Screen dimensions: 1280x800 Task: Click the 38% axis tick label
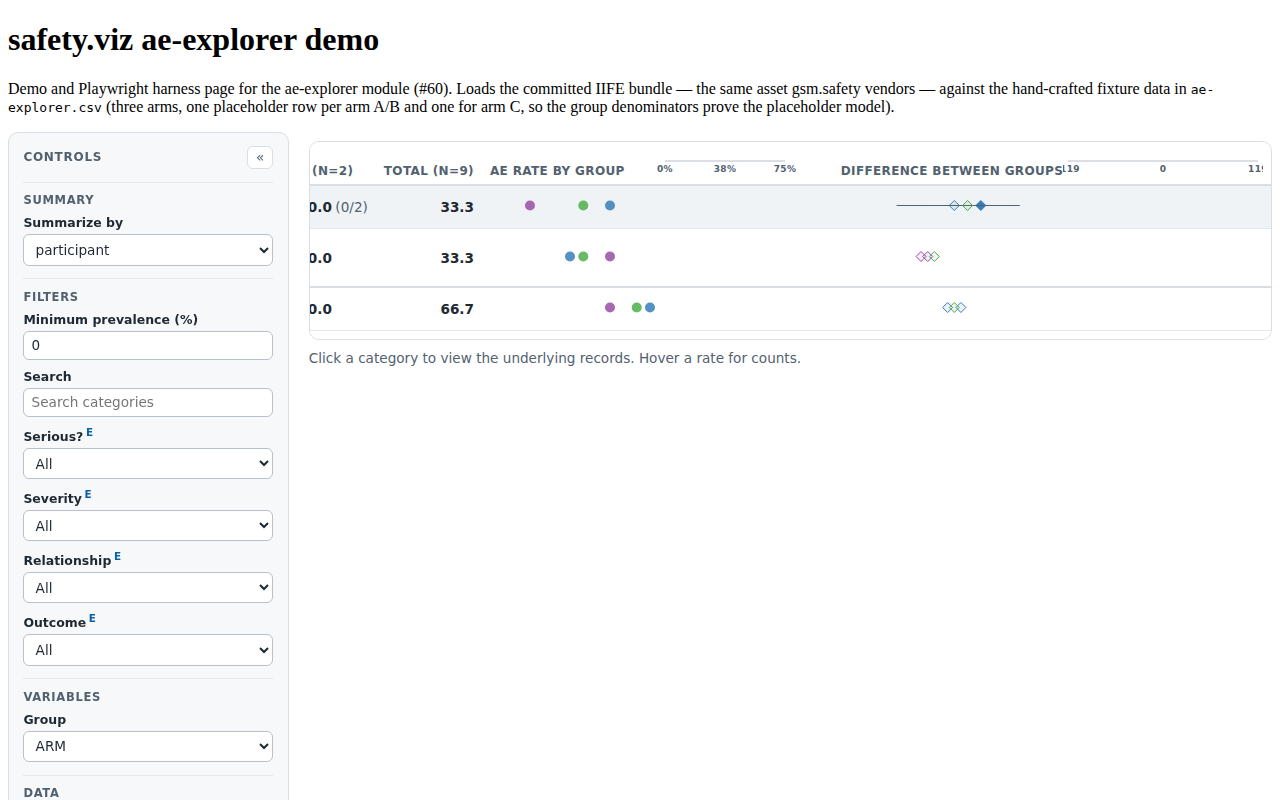tap(725, 169)
